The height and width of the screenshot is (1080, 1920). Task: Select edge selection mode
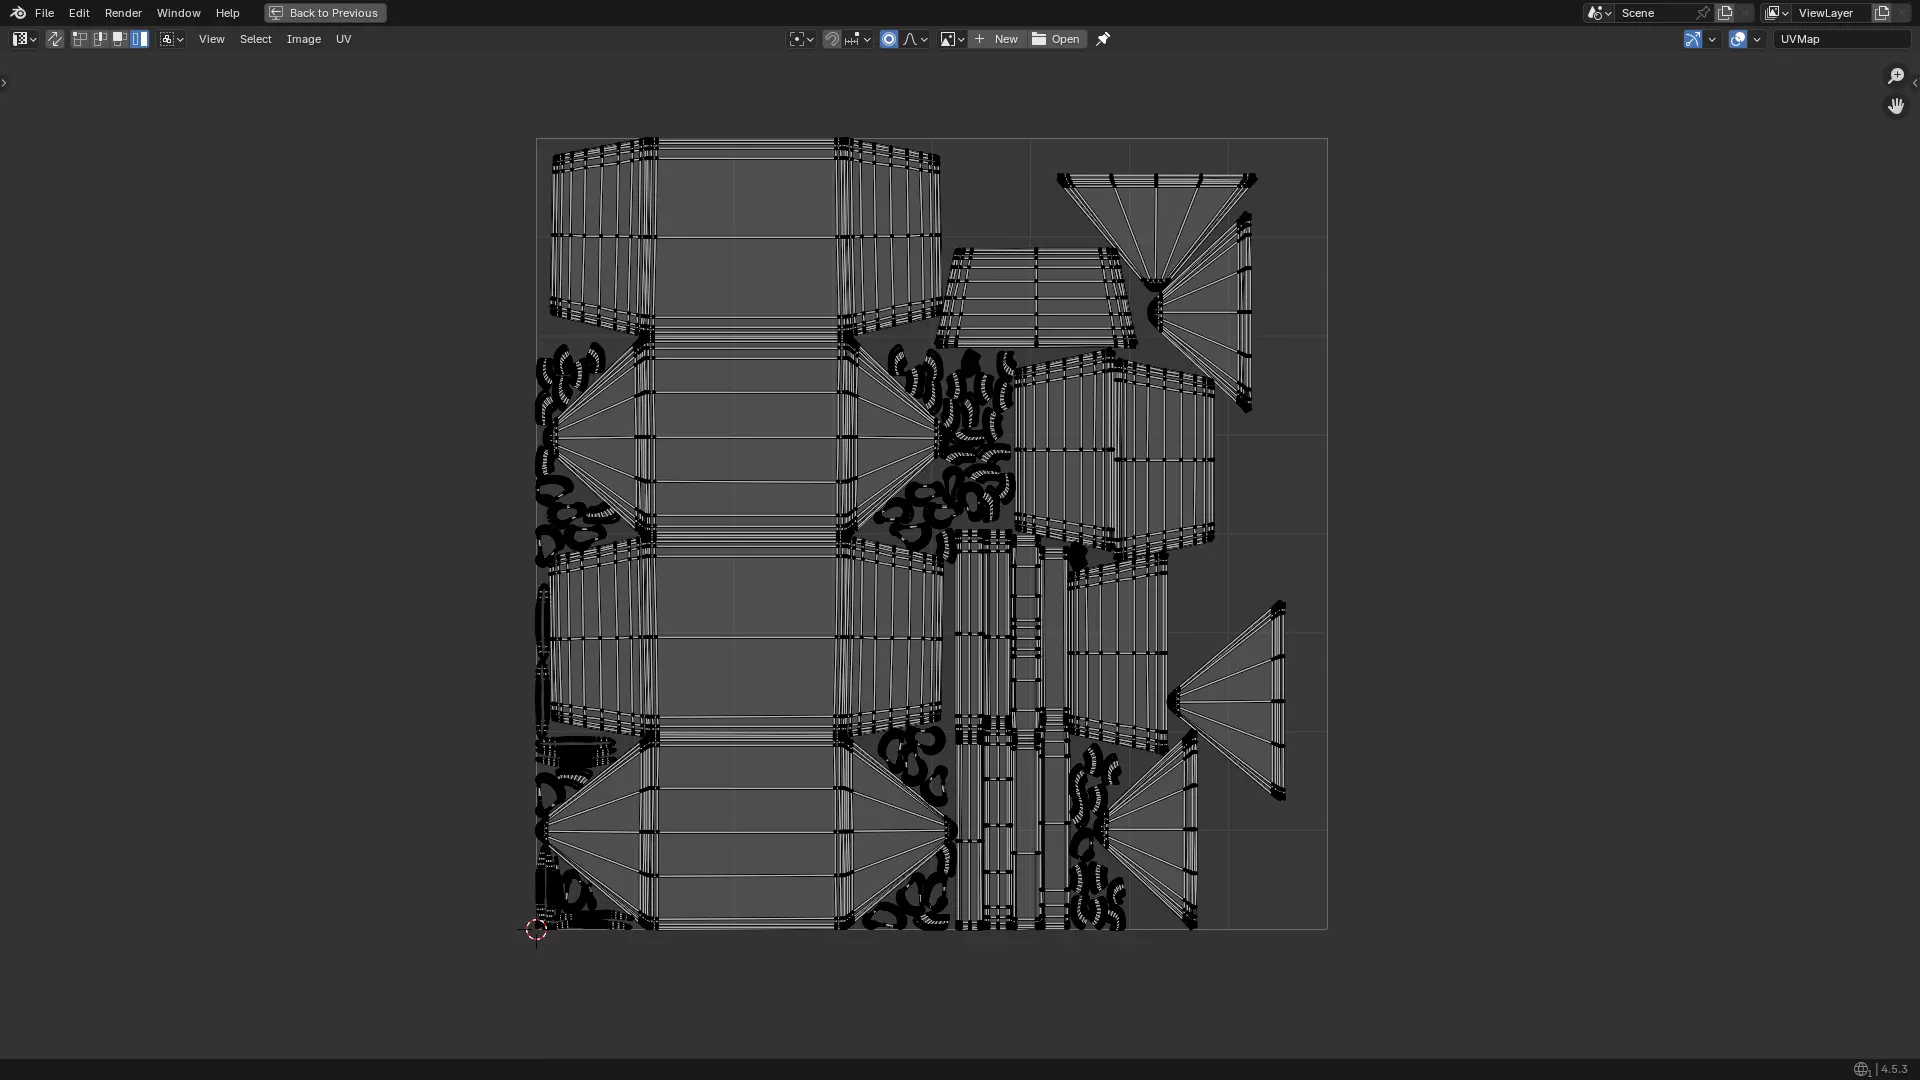100,39
